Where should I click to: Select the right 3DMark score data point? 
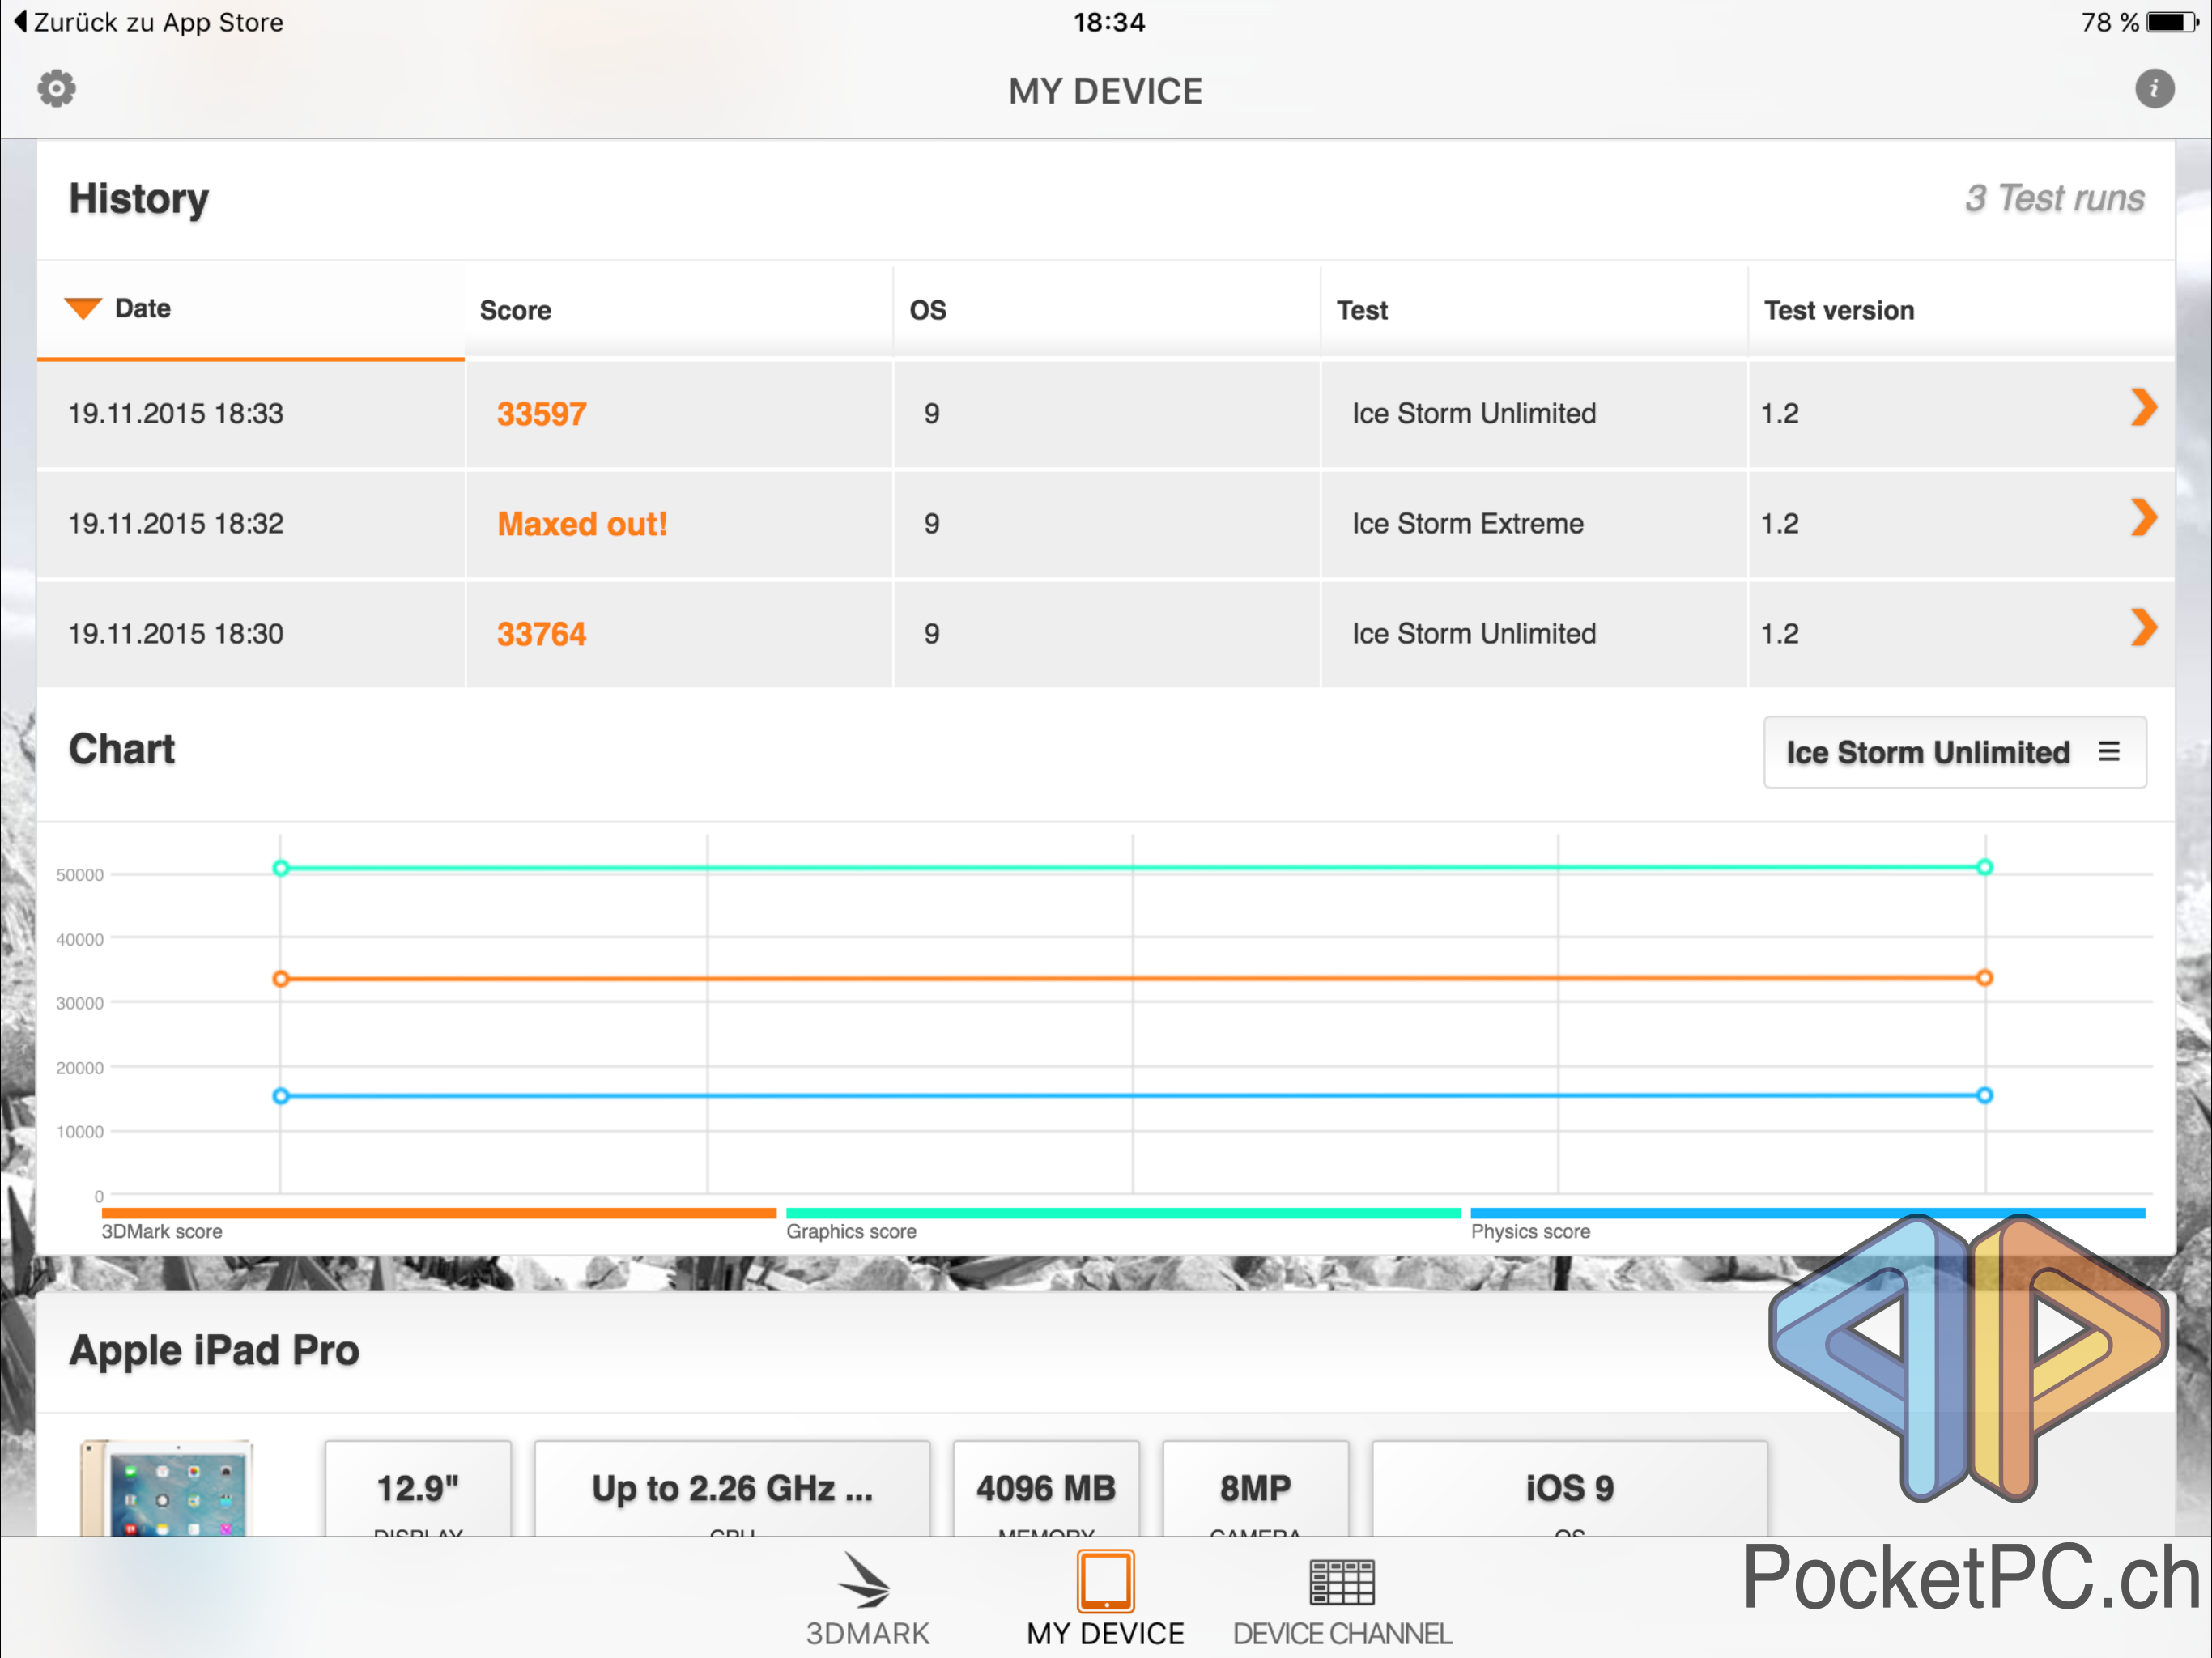click(1984, 978)
